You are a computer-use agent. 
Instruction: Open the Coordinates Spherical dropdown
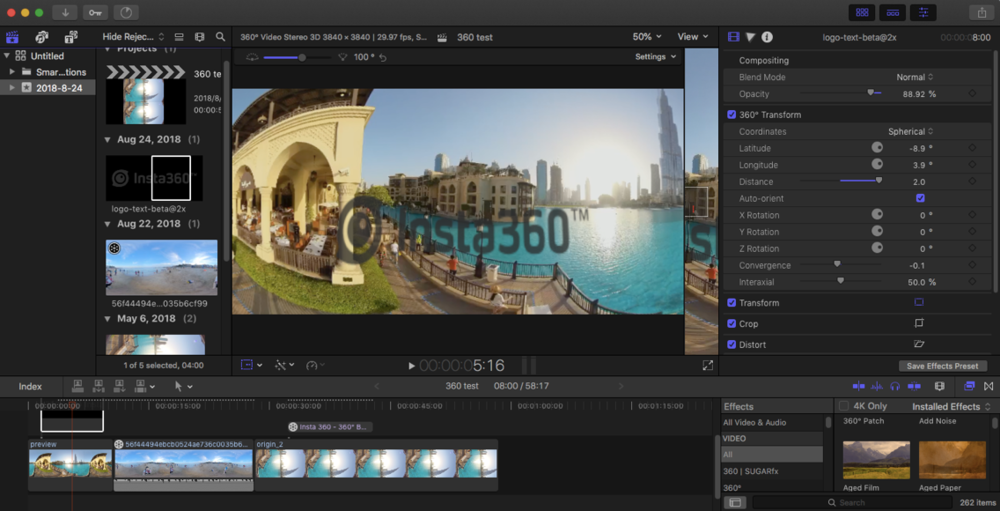(x=910, y=132)
